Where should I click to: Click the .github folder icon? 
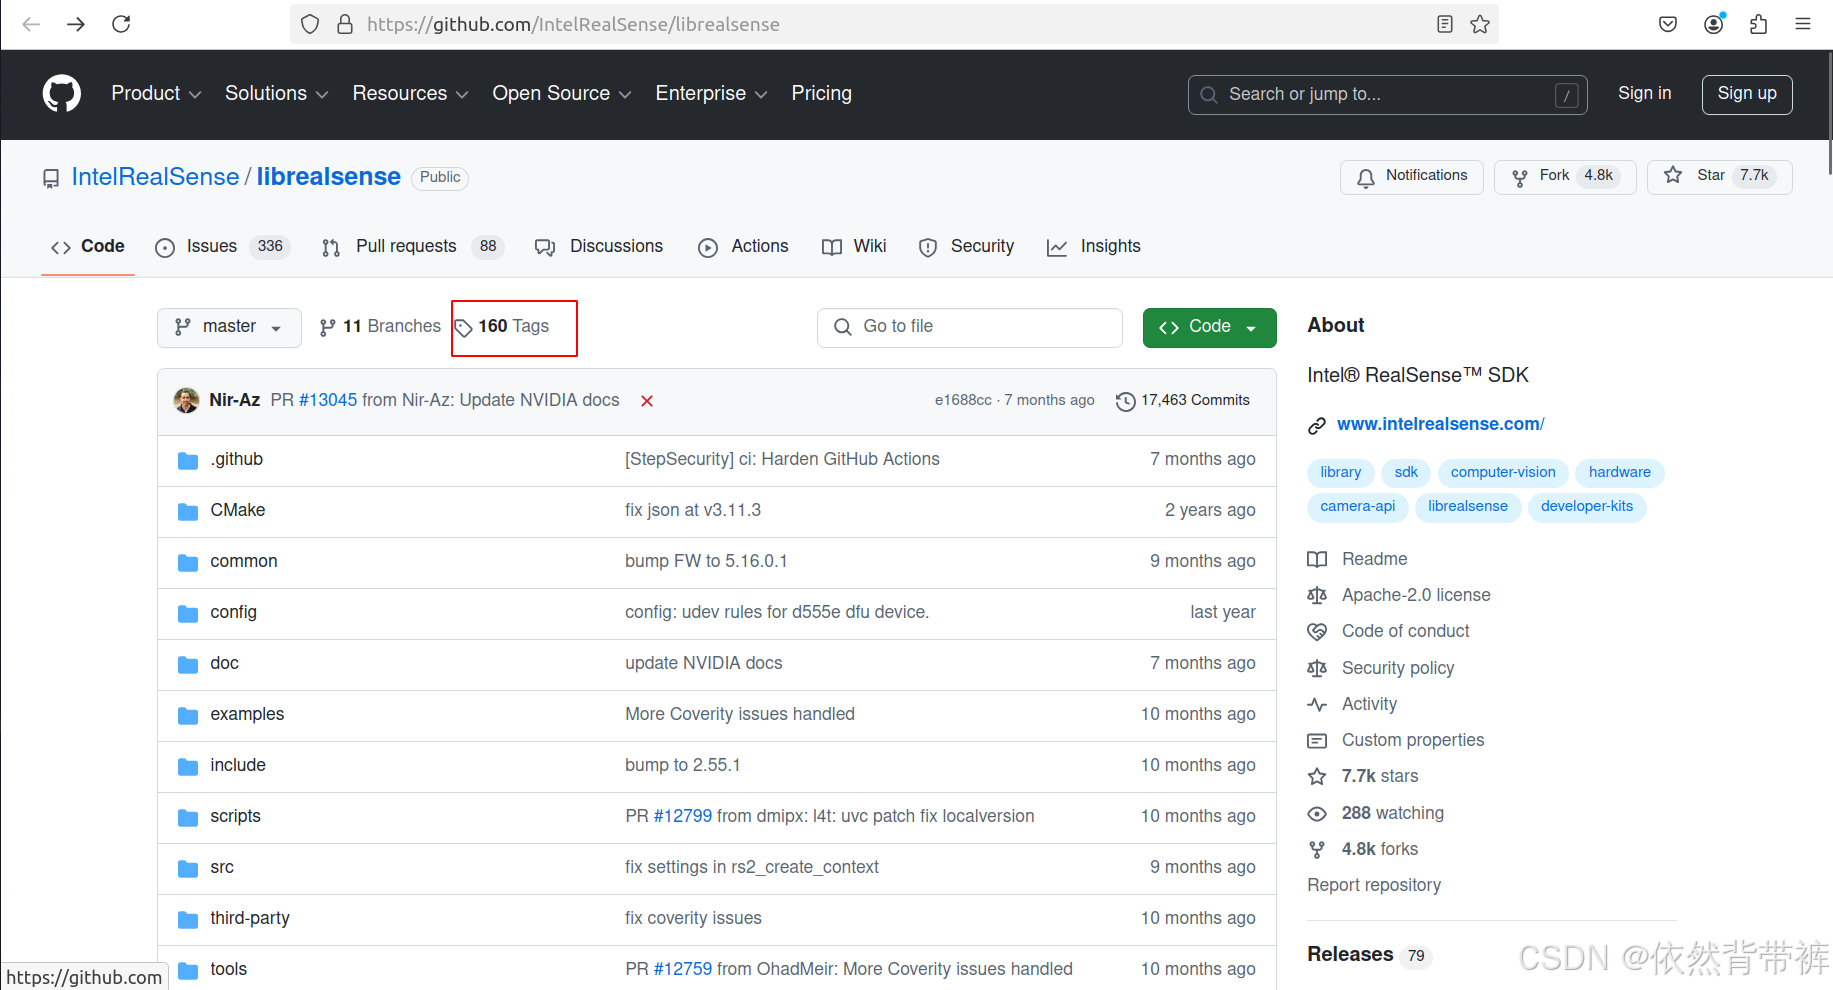(x=188, y=460)
